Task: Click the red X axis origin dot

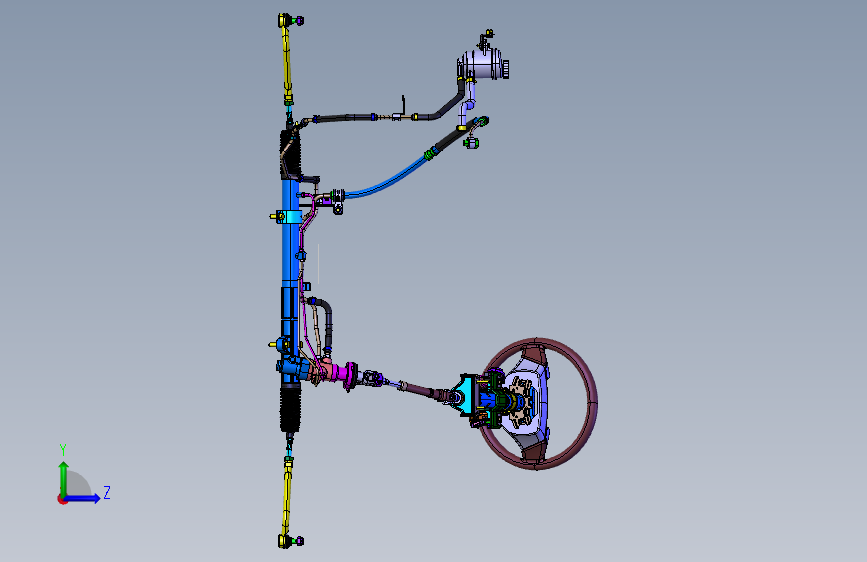Action: (62, 499)
